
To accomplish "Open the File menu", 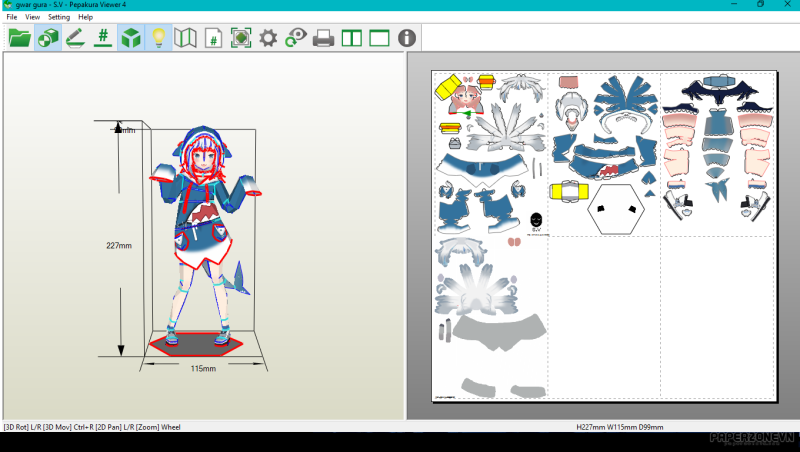I will pyautogui.click(x=12, y=17).
